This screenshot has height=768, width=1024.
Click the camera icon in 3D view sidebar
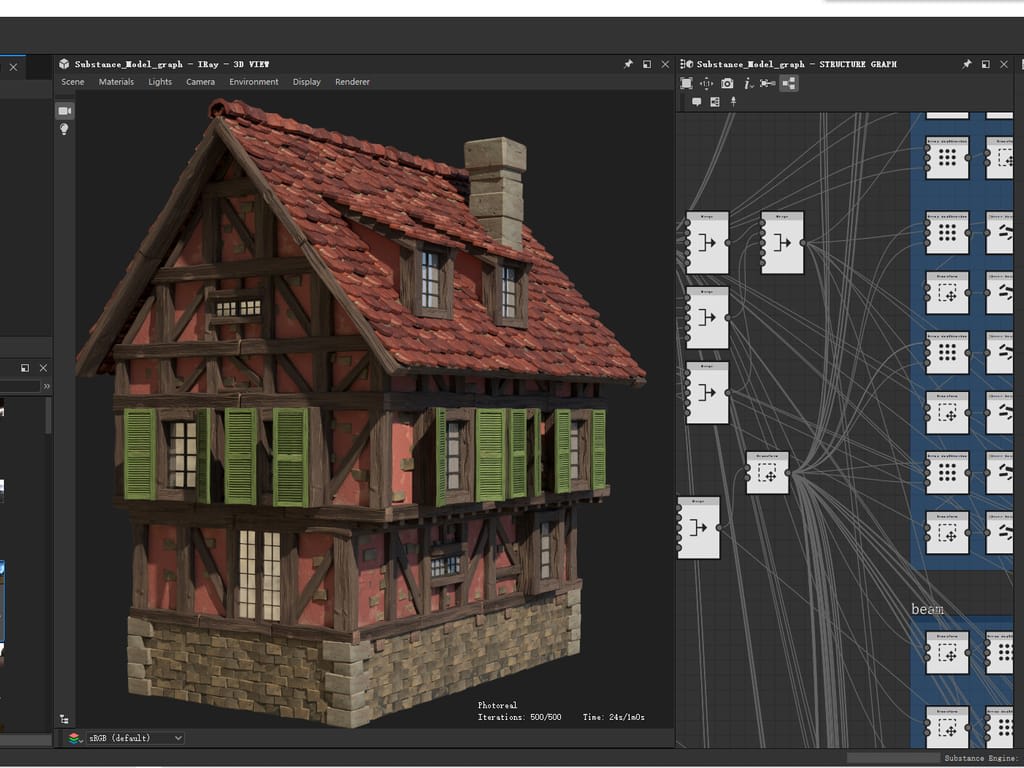tap(64, 110)
